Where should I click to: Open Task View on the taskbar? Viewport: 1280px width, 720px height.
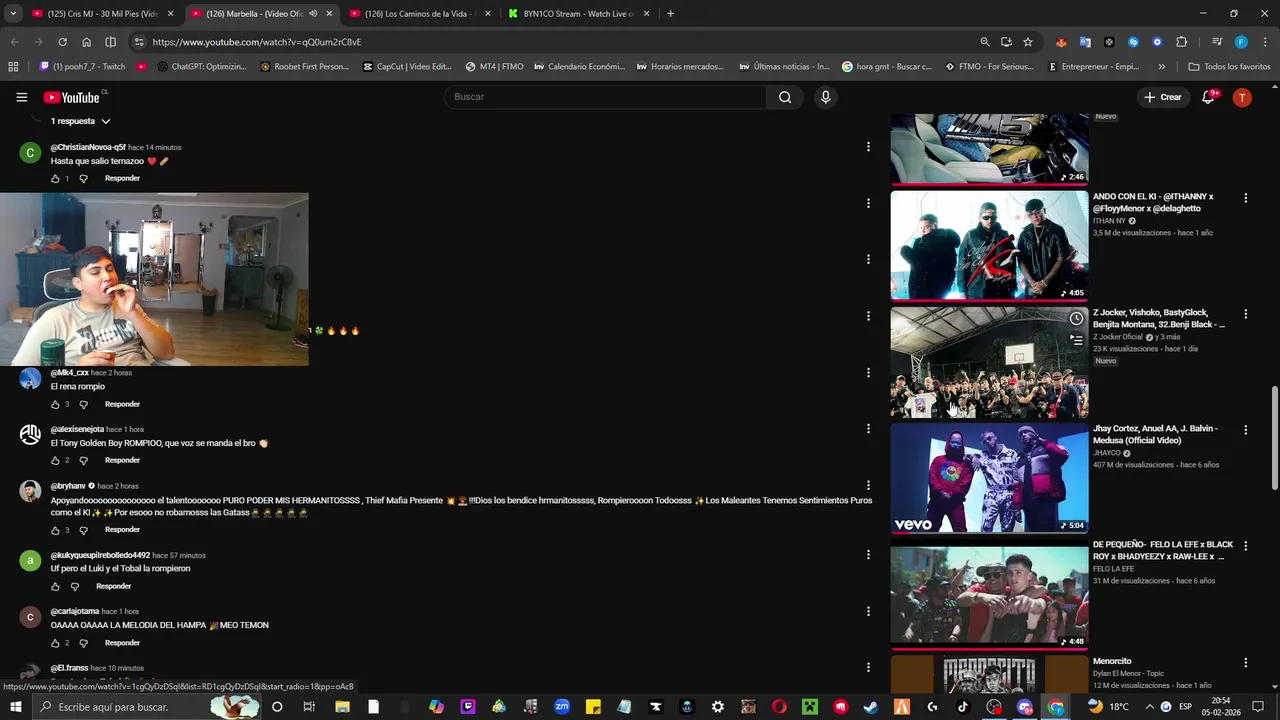pos(309,707)
